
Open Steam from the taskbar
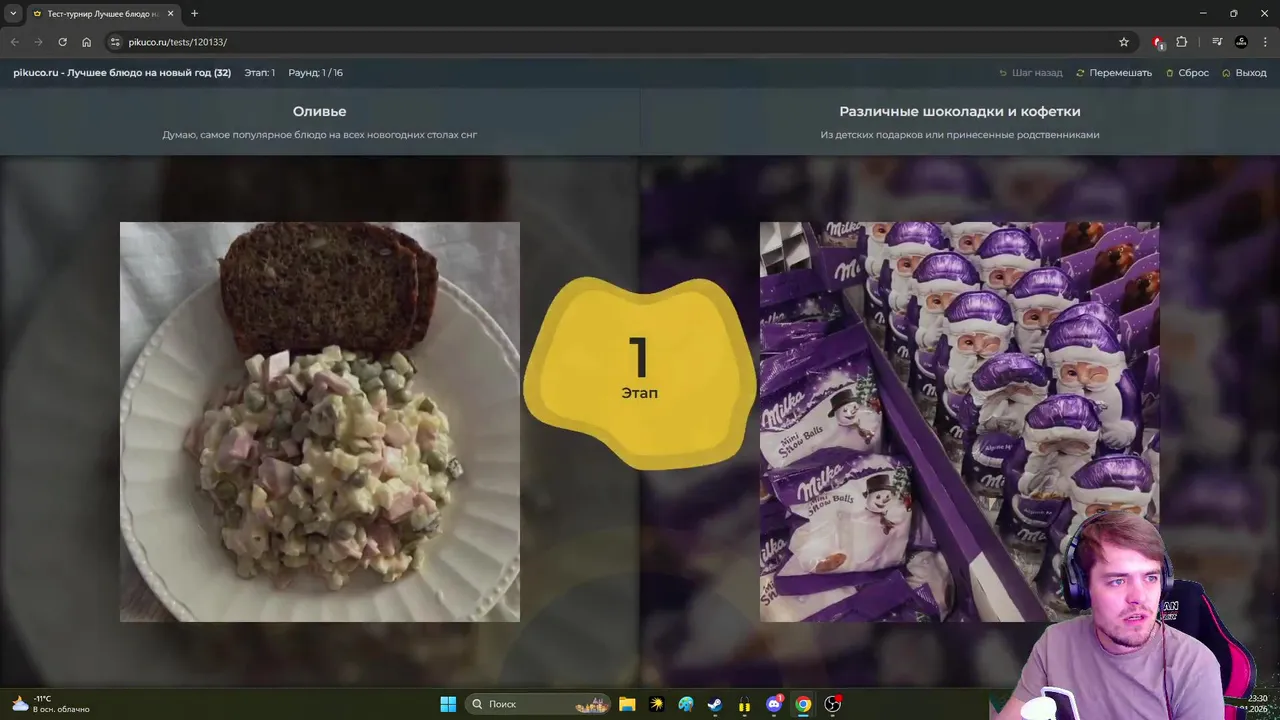pos(715,704)
